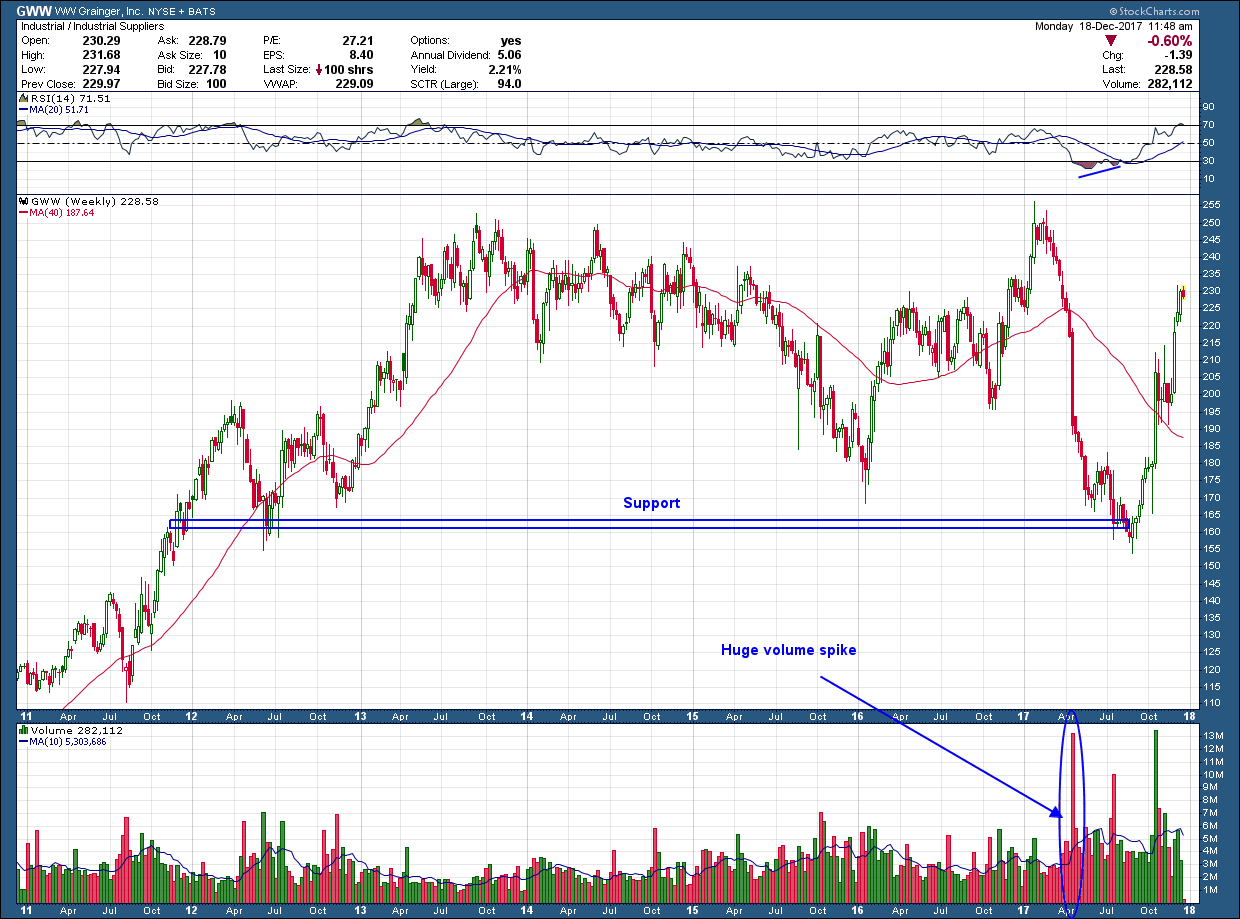Click the Yield value 2.21%
Image resolution: width=1240 pixels, height=919 pixels.
[x=504, y=70]
